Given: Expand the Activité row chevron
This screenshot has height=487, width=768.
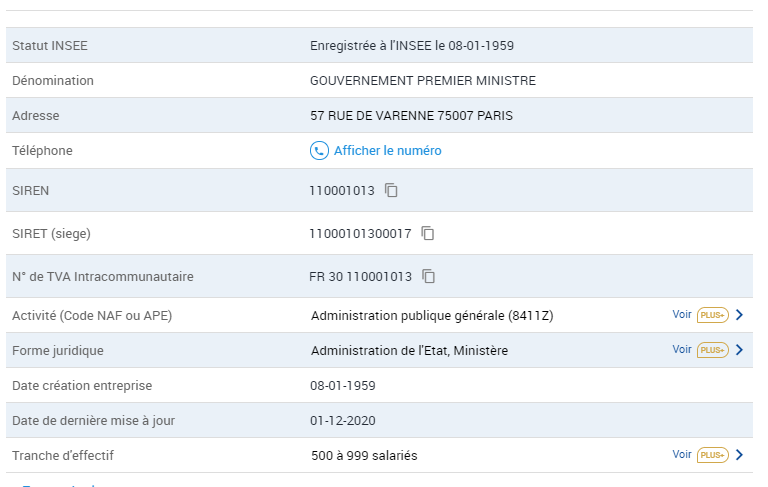Looking at the screenshot, I should click(740, 315).
